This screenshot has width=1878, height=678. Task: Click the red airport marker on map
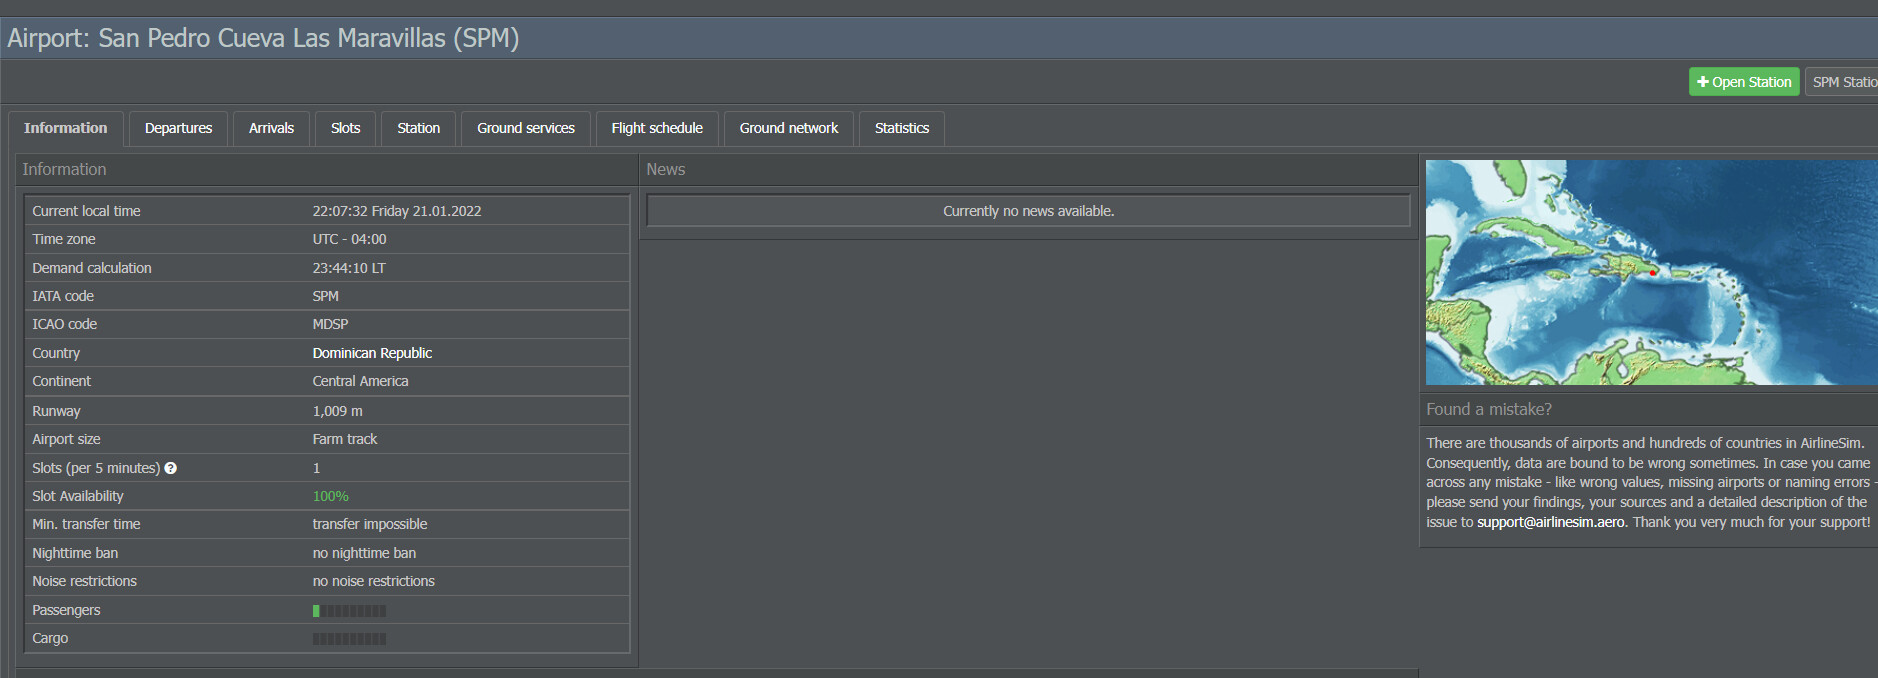pyautogui.click(x=1653, y=273)
